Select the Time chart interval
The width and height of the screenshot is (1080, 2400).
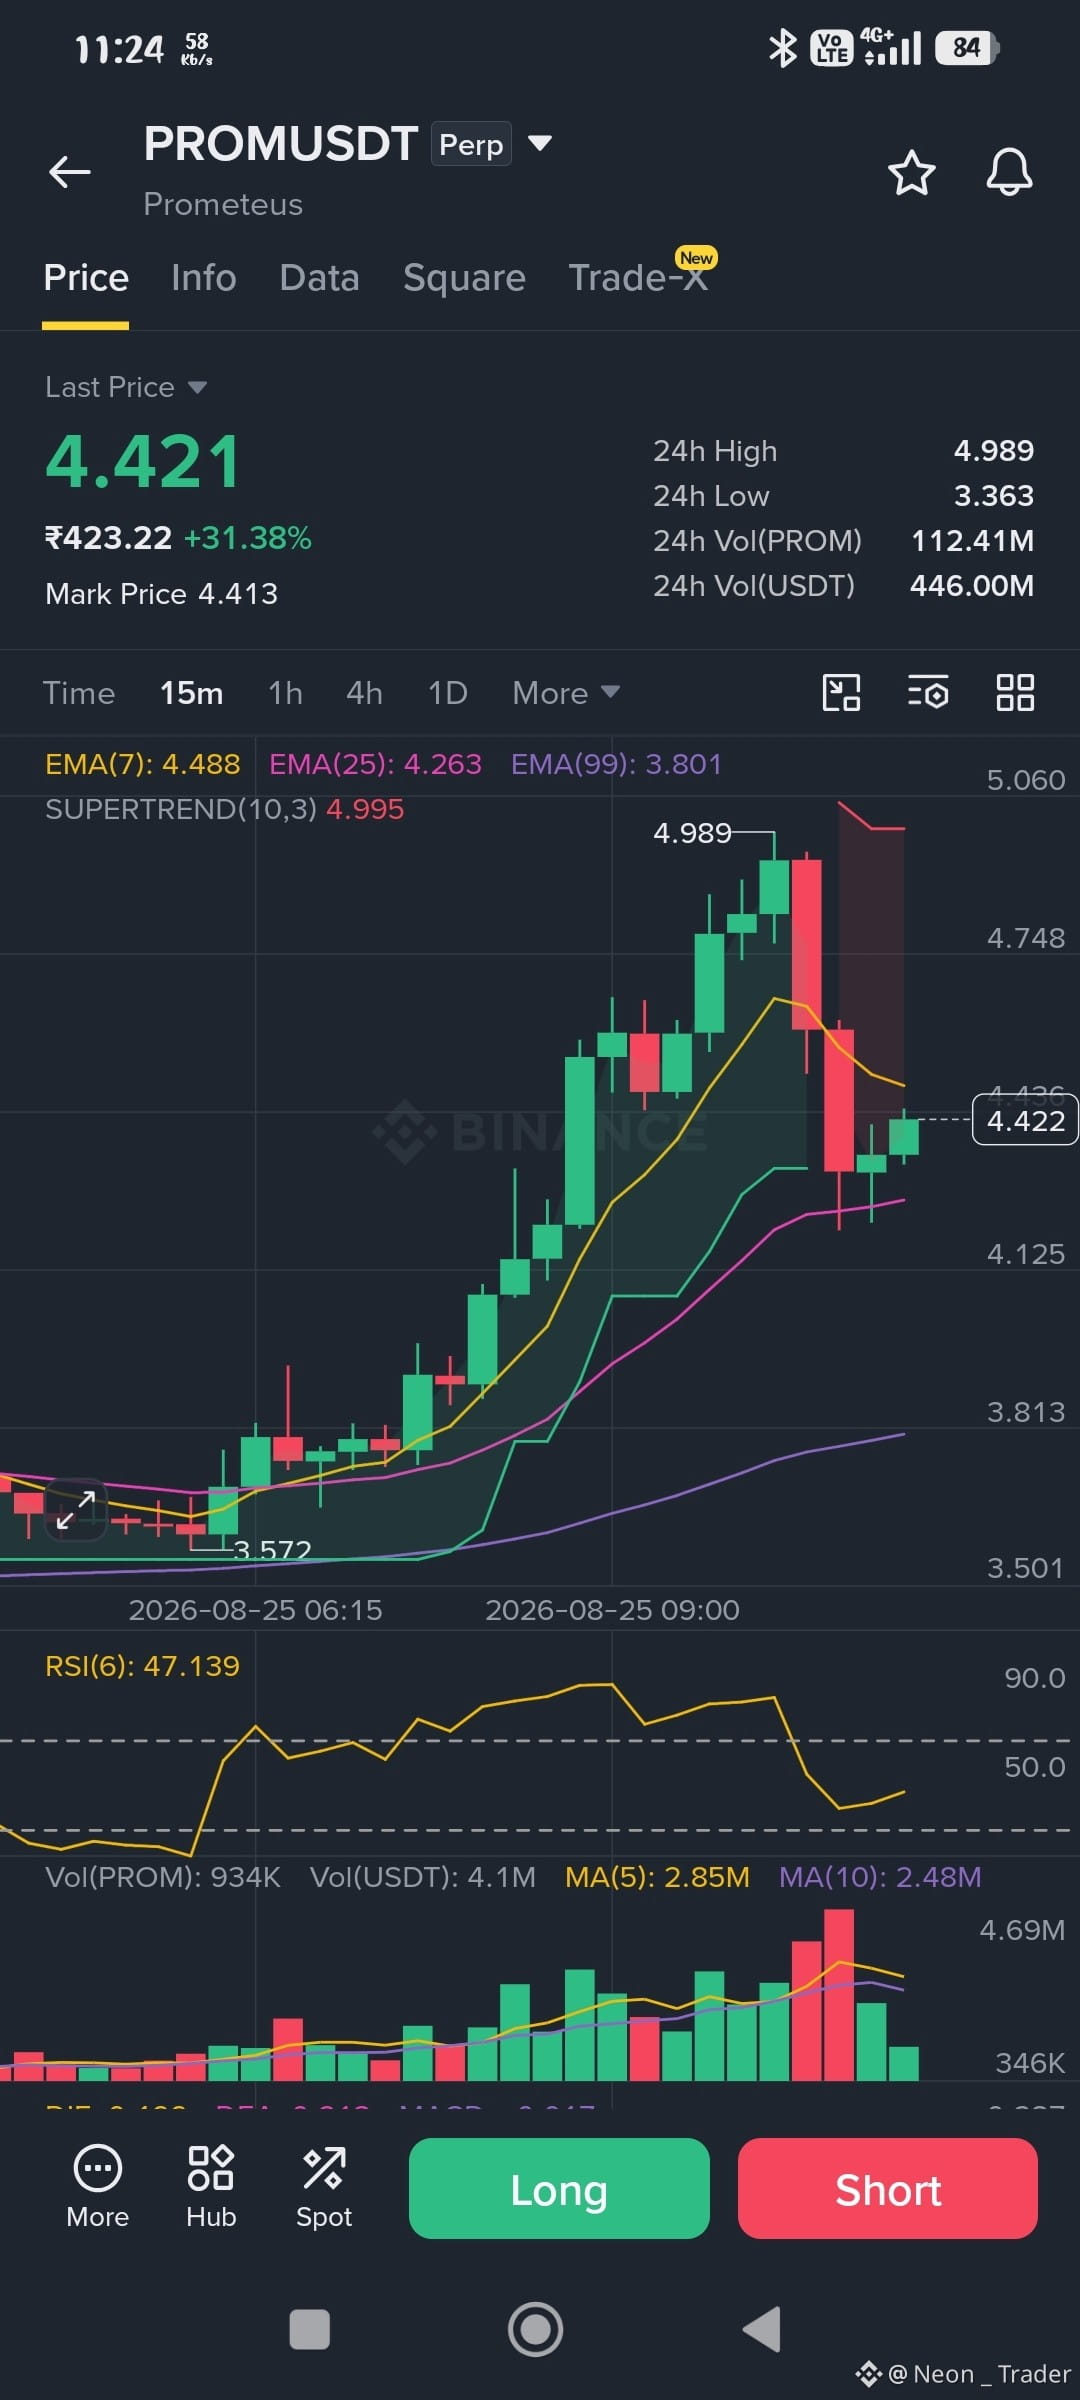(79, 693)
